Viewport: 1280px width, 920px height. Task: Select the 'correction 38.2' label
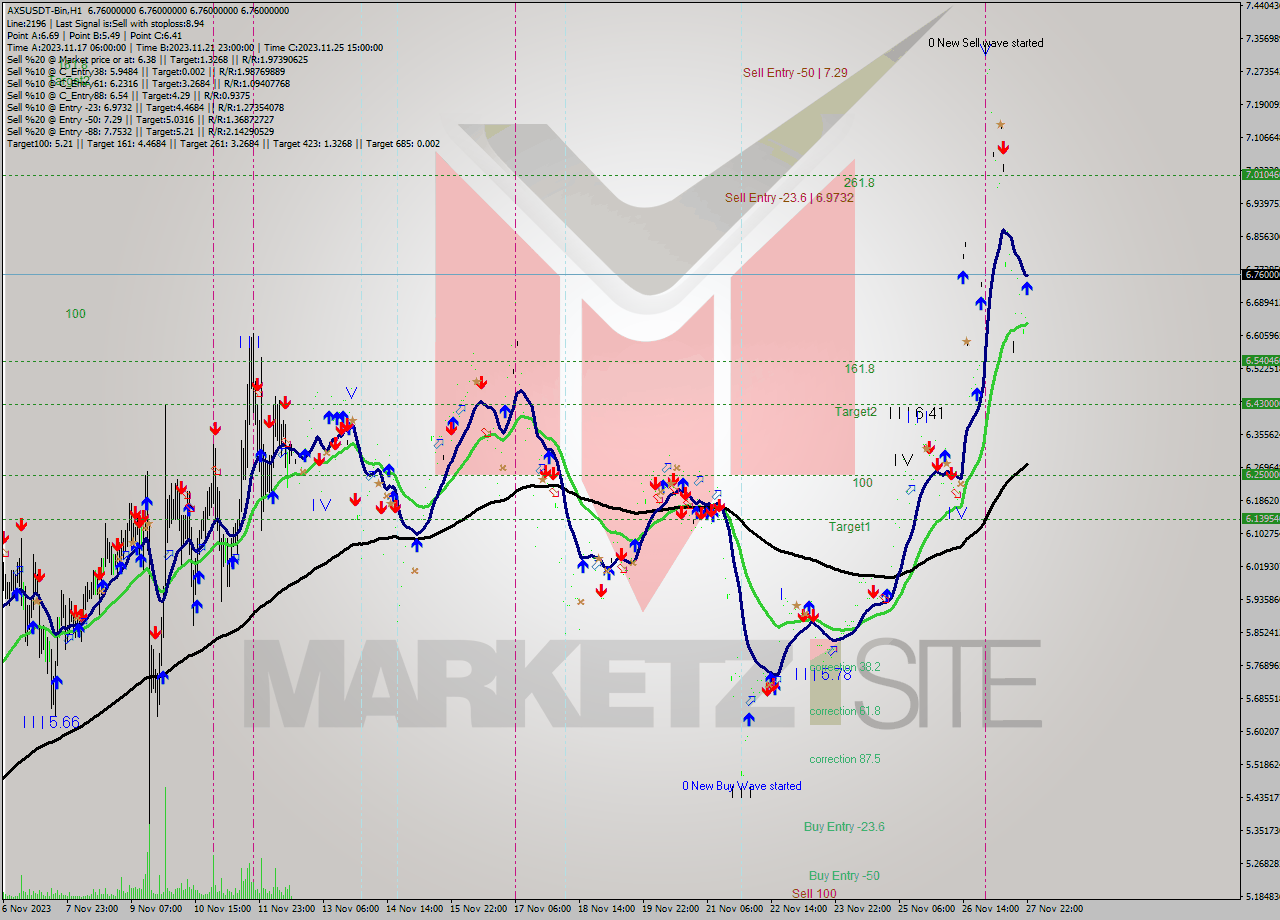pos(845,667)
